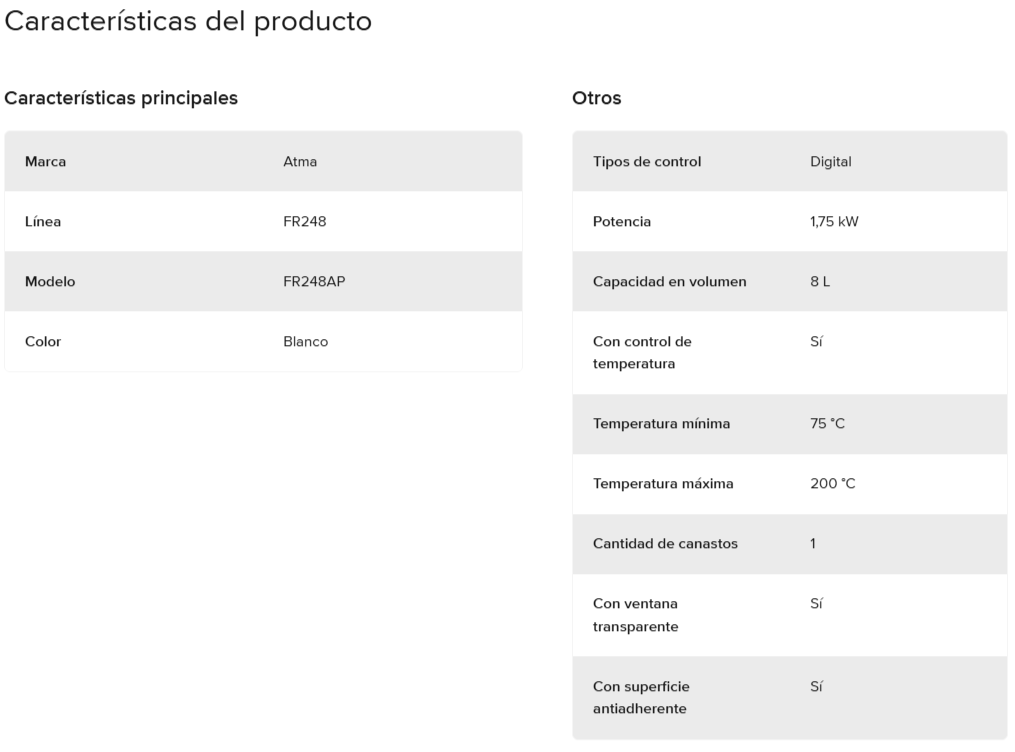
Task: Select the 'Capacidad en volumen' label
Action: [669, 282]
